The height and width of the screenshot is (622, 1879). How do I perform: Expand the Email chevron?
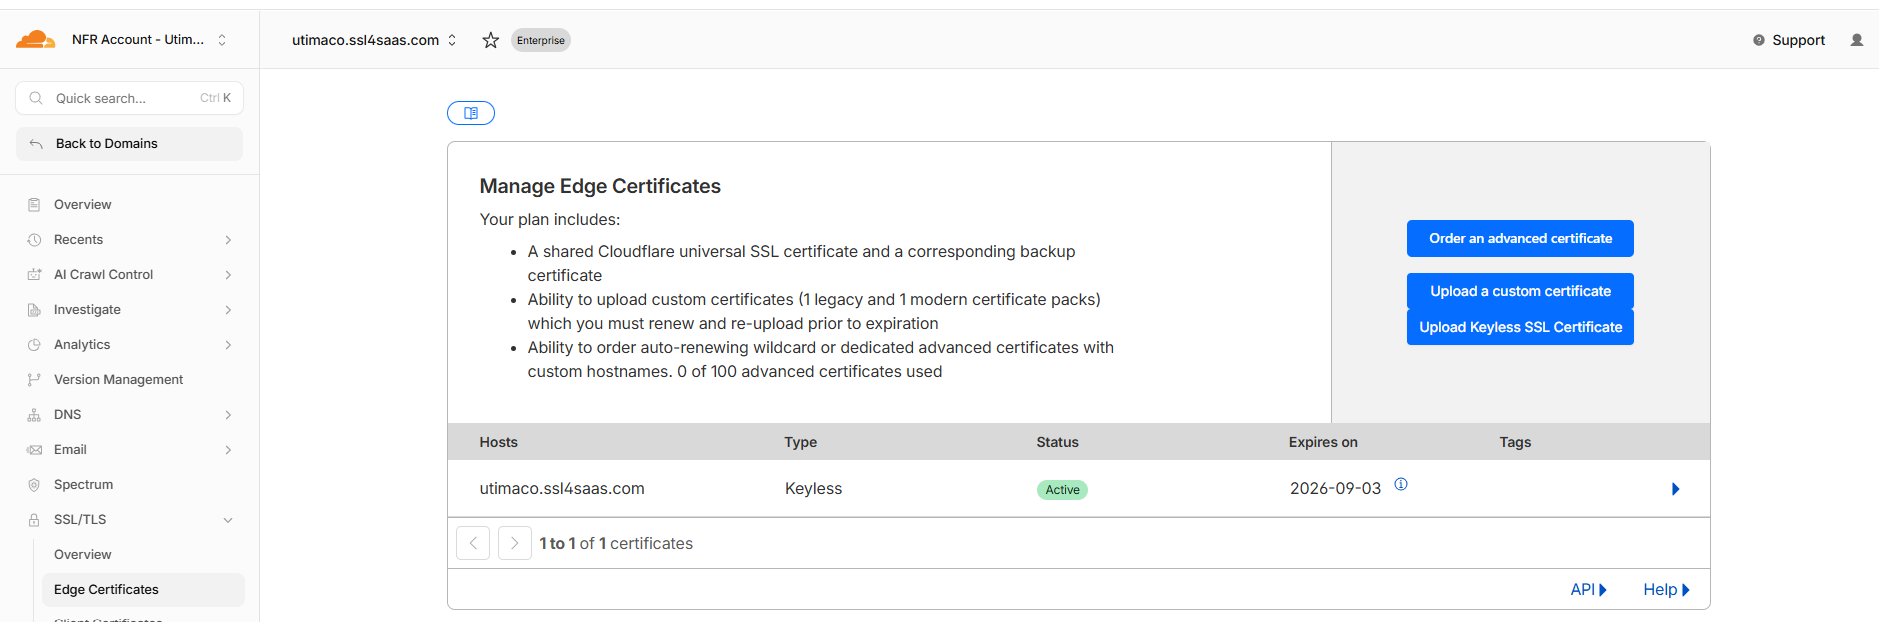228,450
